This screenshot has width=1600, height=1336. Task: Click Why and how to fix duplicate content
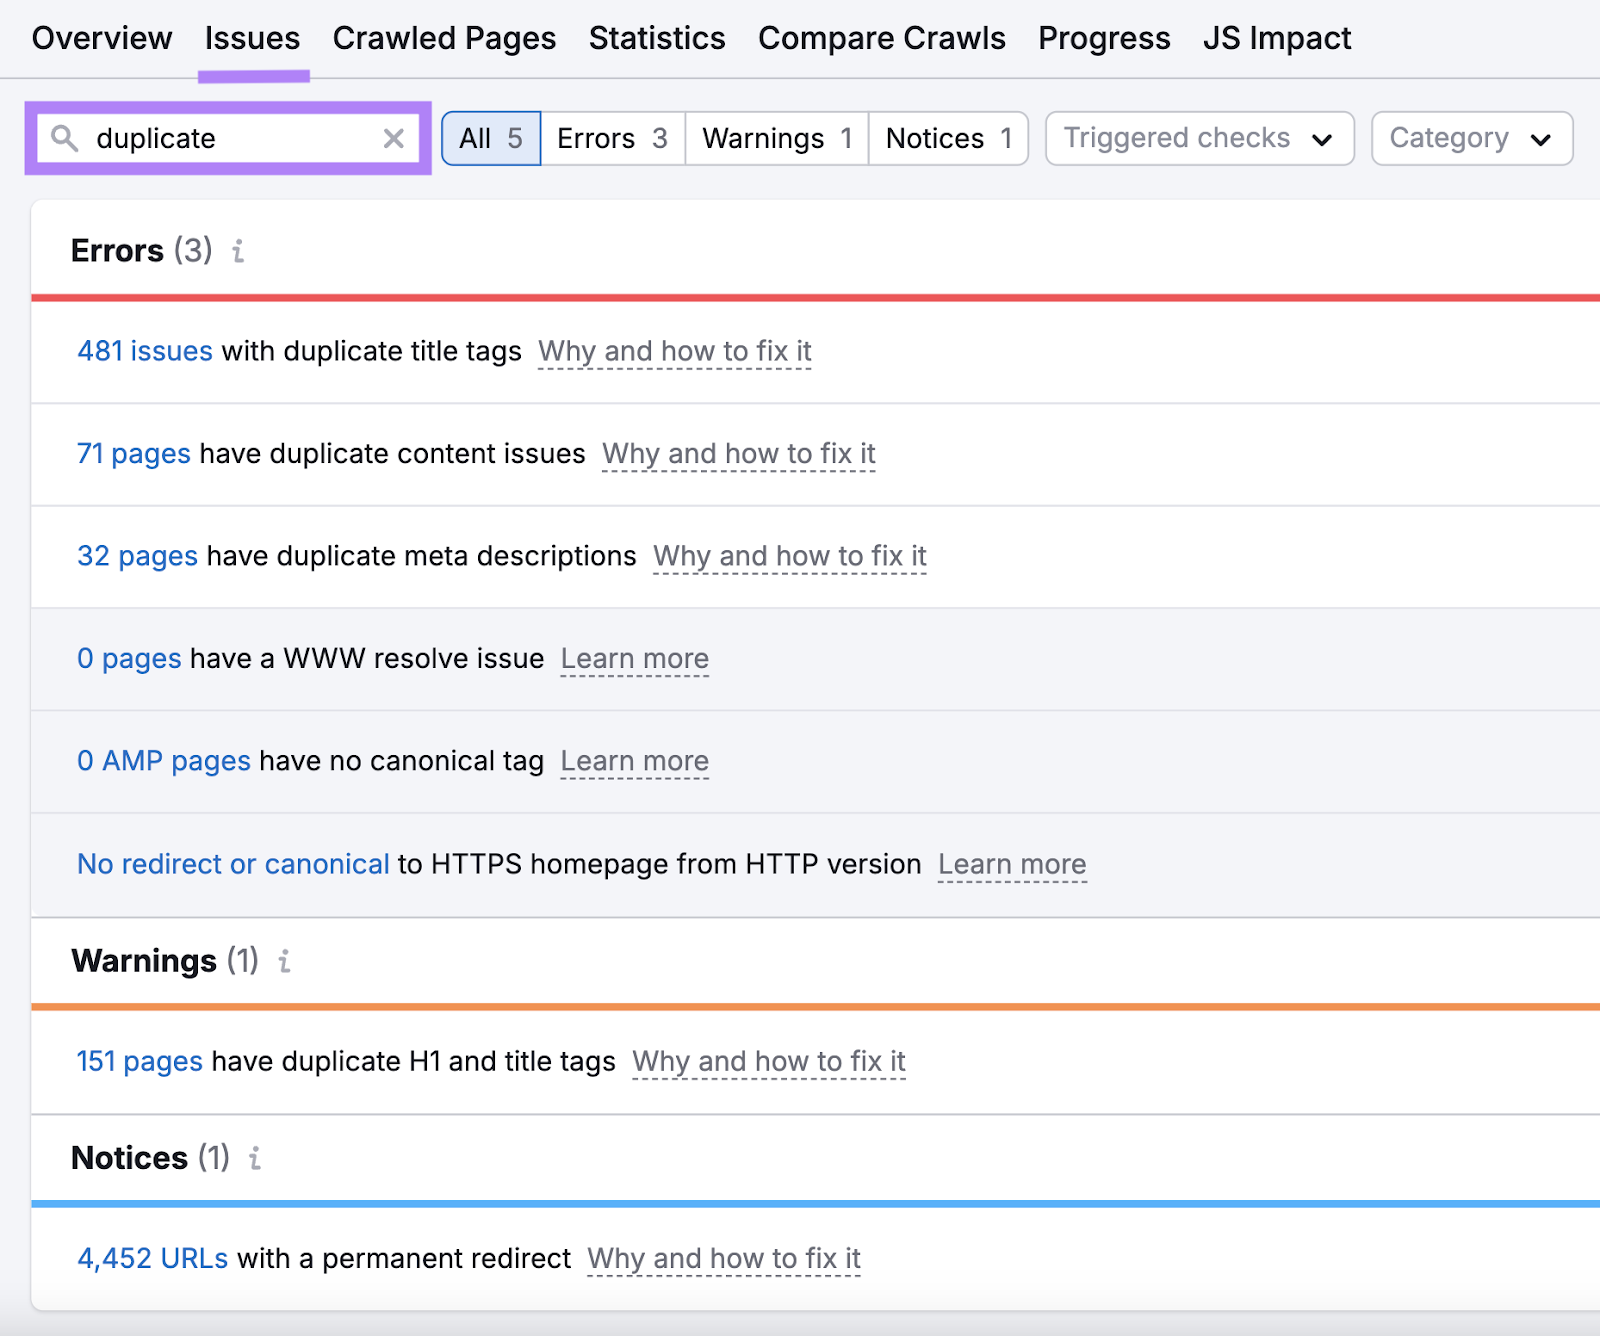(x=738, y=454)
